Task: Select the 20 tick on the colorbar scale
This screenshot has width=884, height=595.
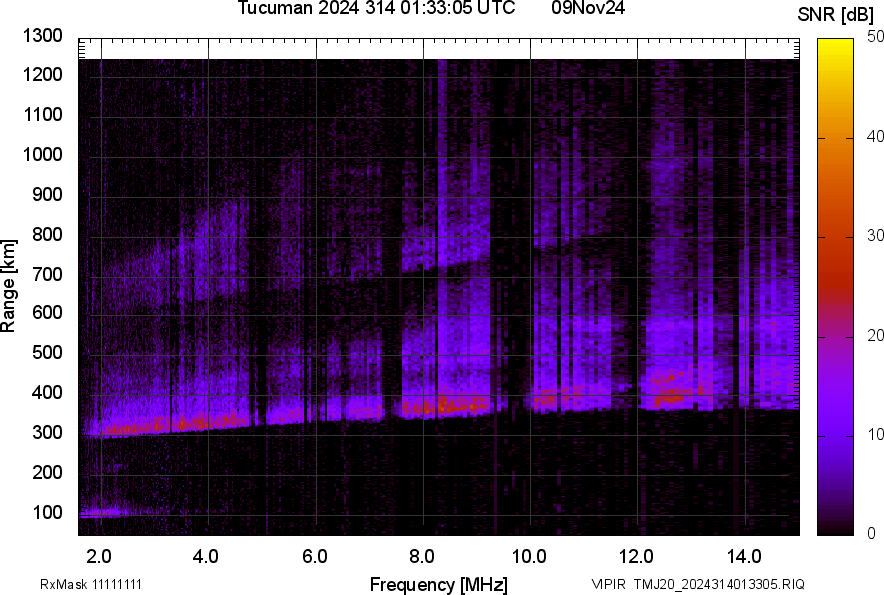Action: (876, 335)
